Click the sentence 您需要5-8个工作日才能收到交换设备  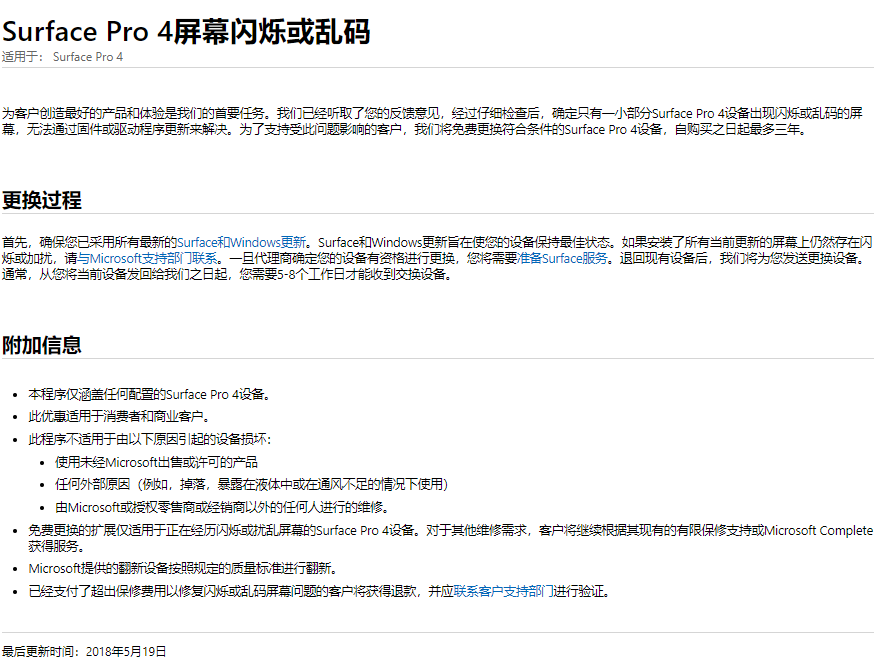pos(346,274)
